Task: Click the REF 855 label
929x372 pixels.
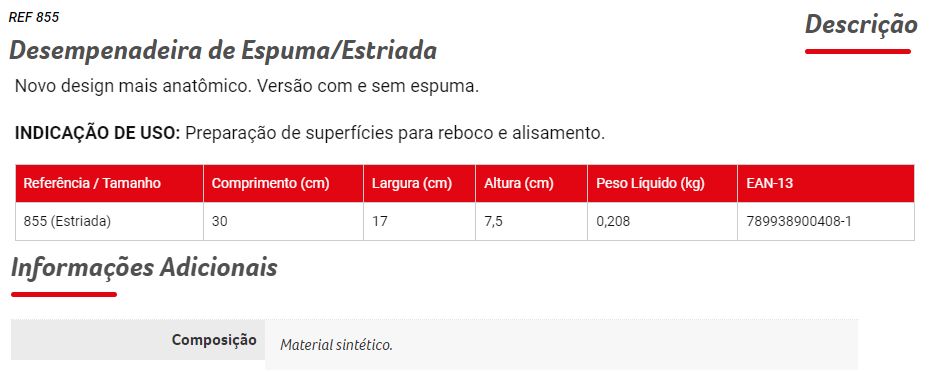Action: (34, 17)
